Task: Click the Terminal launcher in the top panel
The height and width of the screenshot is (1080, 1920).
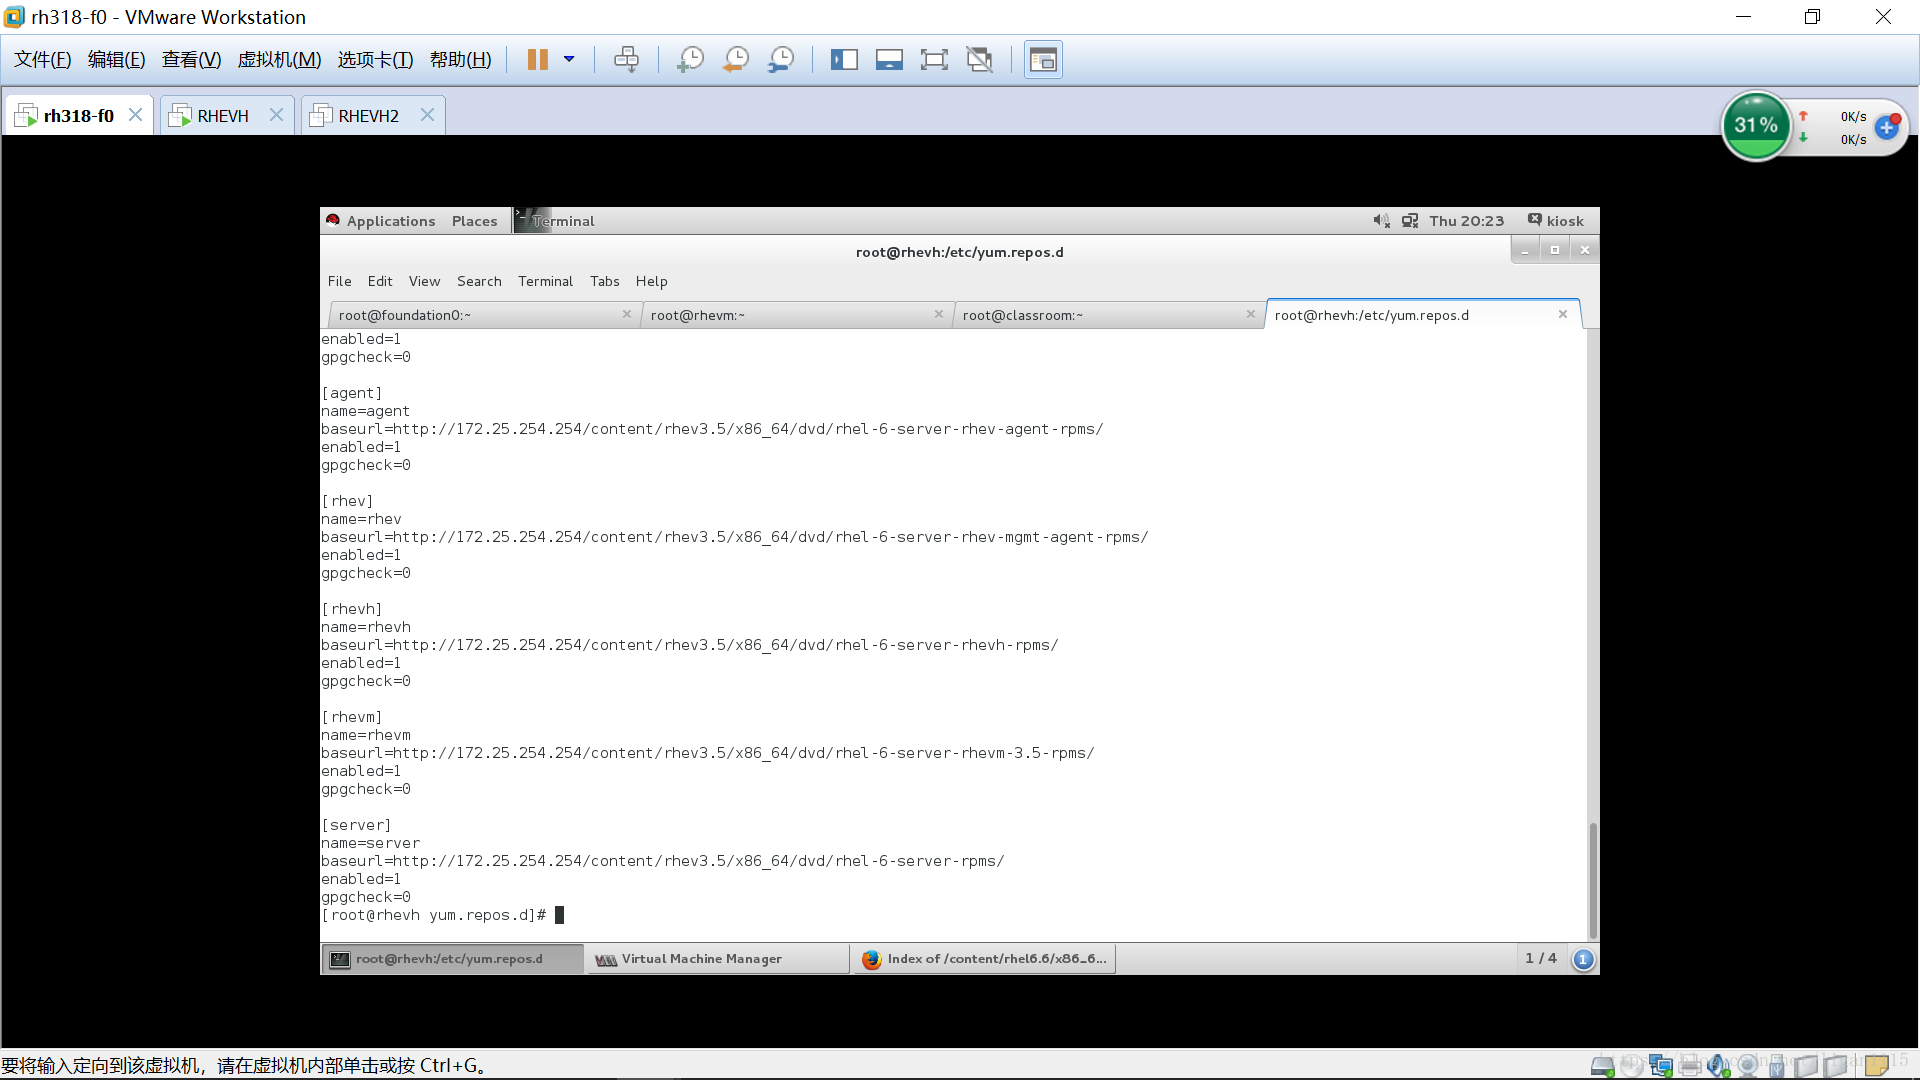Action: [x=555, y=221]
